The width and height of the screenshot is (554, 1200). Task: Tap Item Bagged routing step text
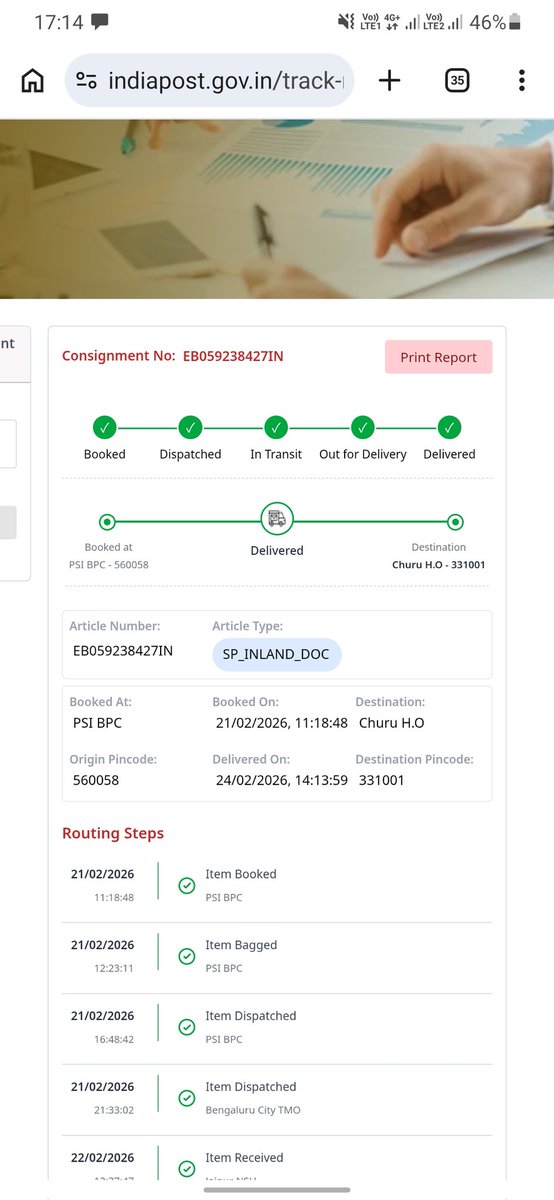[x=241, y=945]
